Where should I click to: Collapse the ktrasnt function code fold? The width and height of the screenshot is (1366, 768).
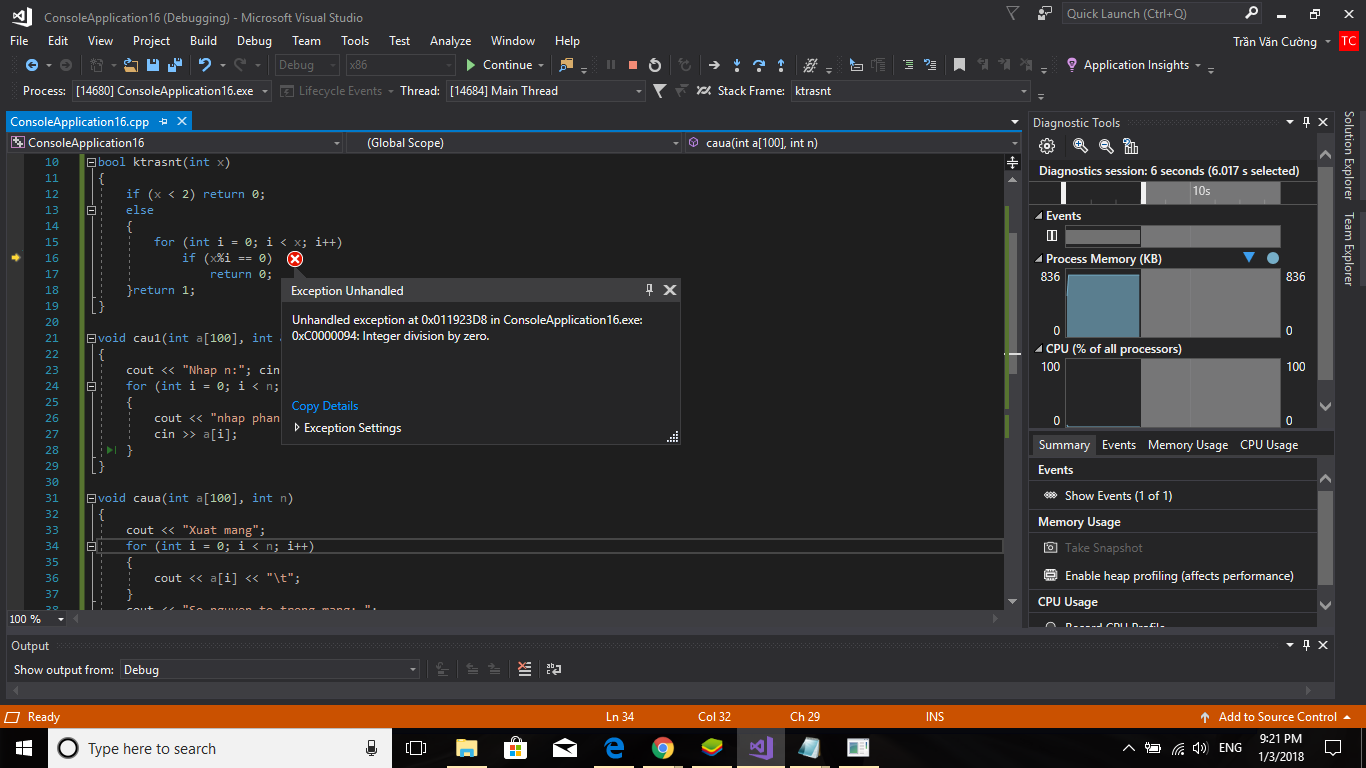(91, 162)
